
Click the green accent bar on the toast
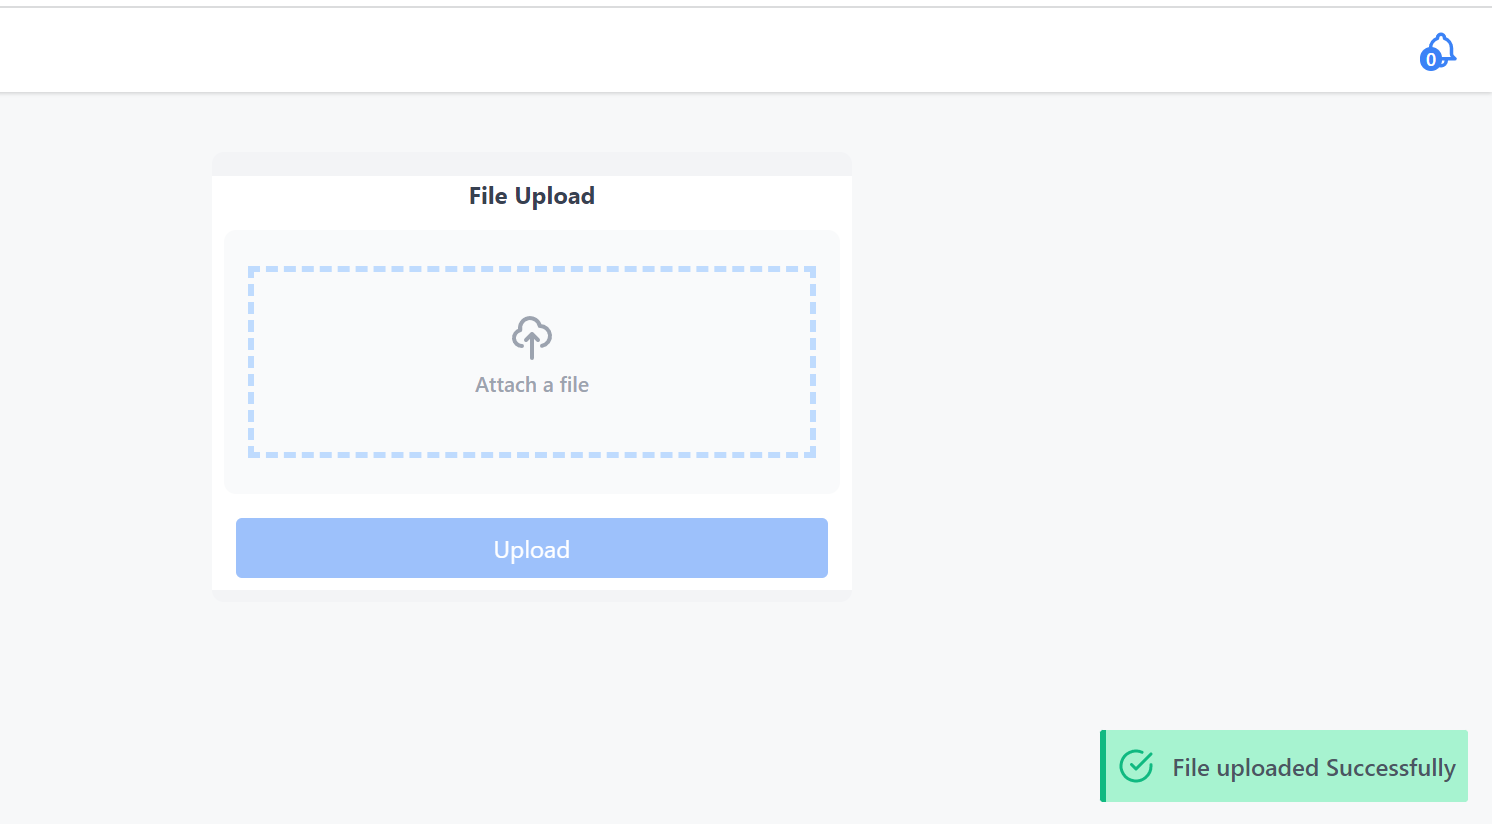[1103, 766]
